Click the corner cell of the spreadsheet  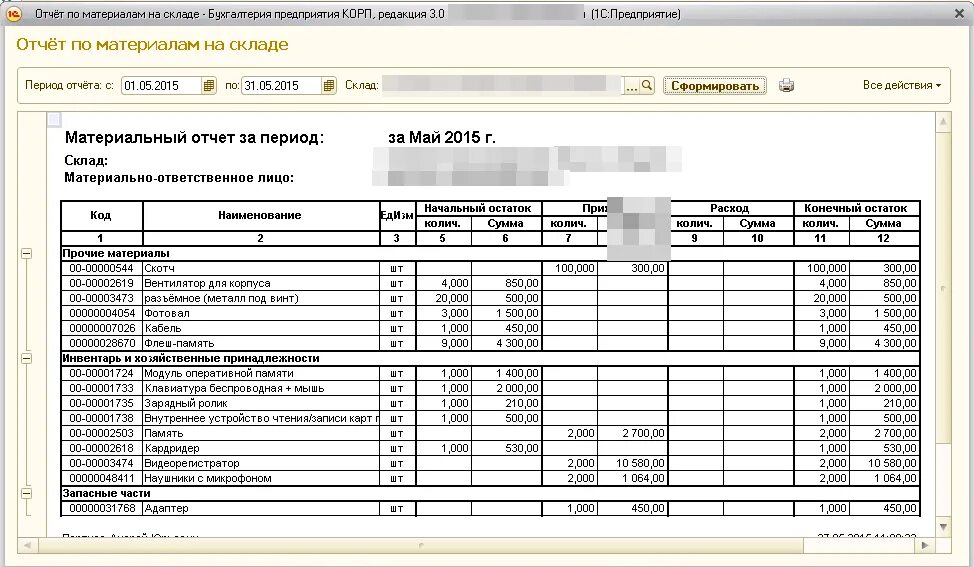55,120
